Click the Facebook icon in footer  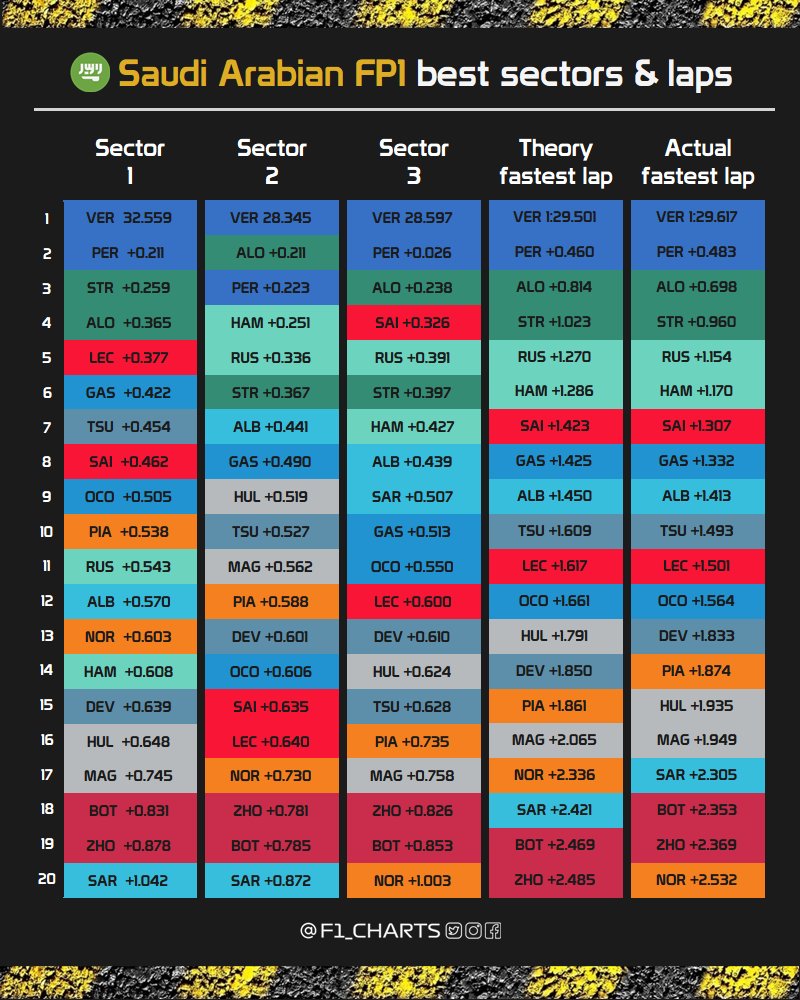(x=492, y=931)
